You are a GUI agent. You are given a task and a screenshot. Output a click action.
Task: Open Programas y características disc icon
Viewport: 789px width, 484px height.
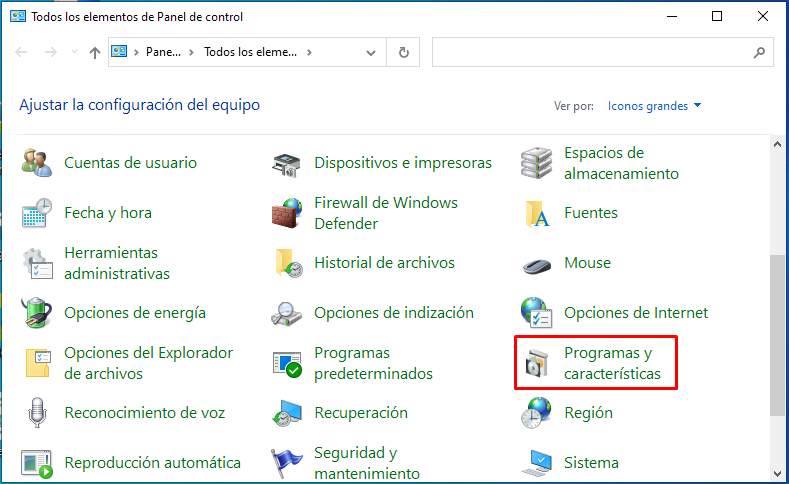[536, 363]
